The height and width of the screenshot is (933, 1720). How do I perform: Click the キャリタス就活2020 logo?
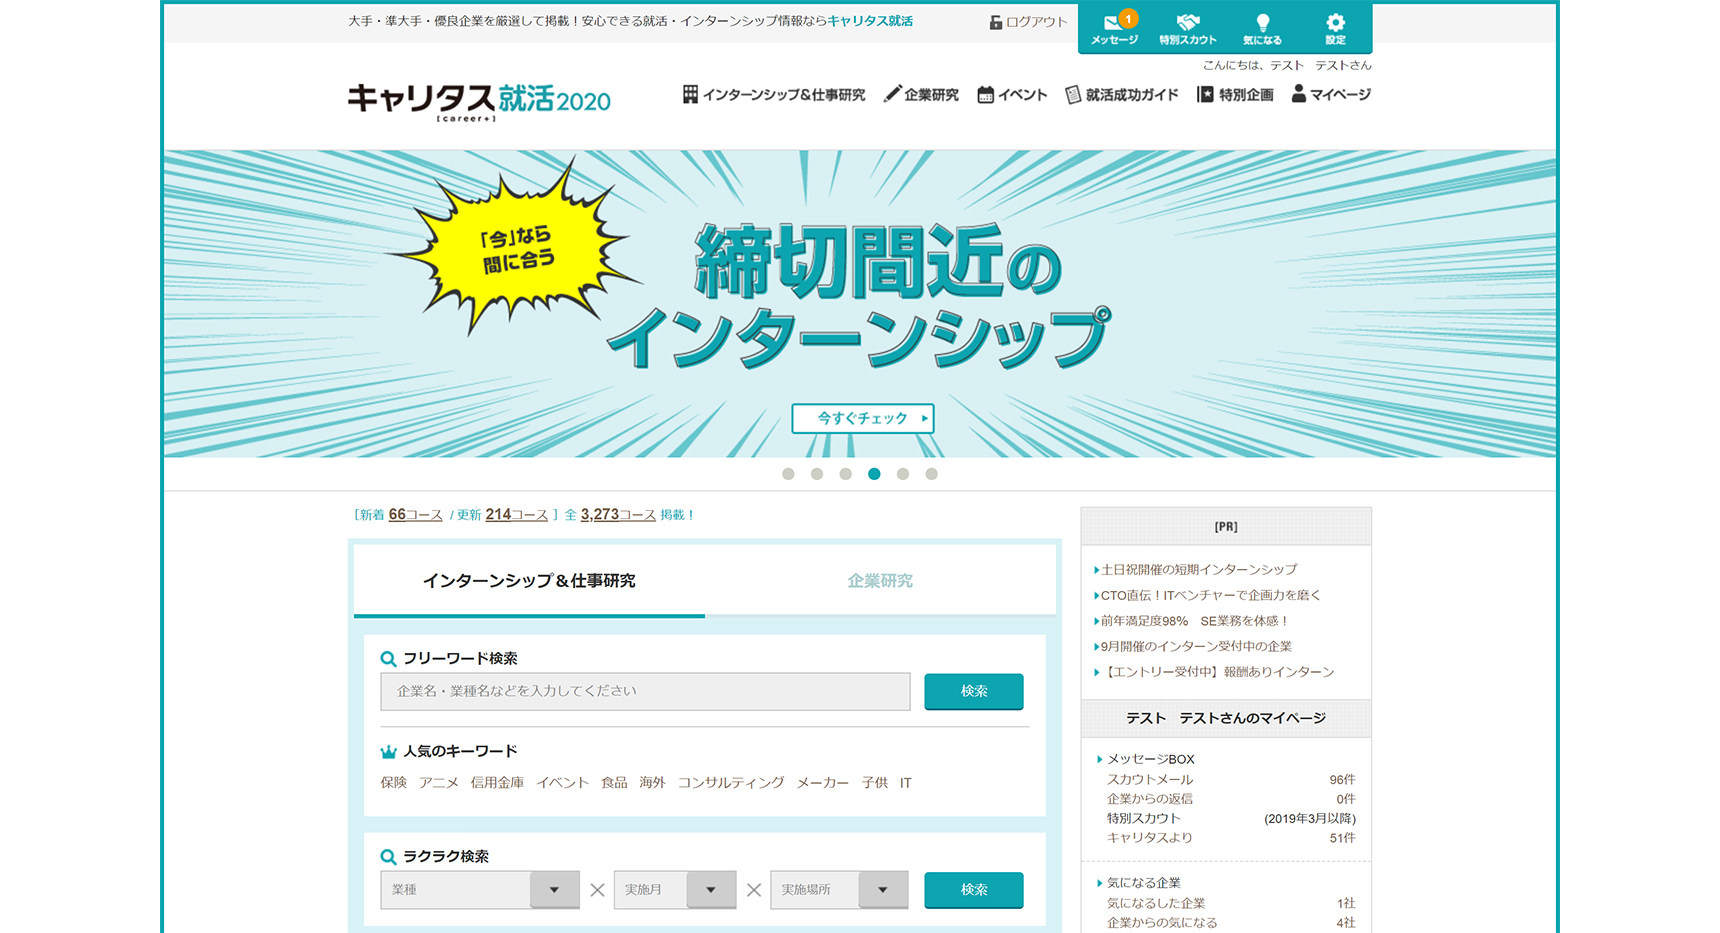479,102
